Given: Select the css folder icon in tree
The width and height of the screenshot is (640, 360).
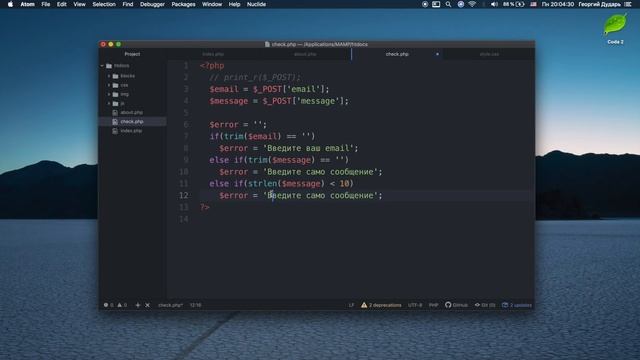Looking at the screenshot, I should pos(116,85).
